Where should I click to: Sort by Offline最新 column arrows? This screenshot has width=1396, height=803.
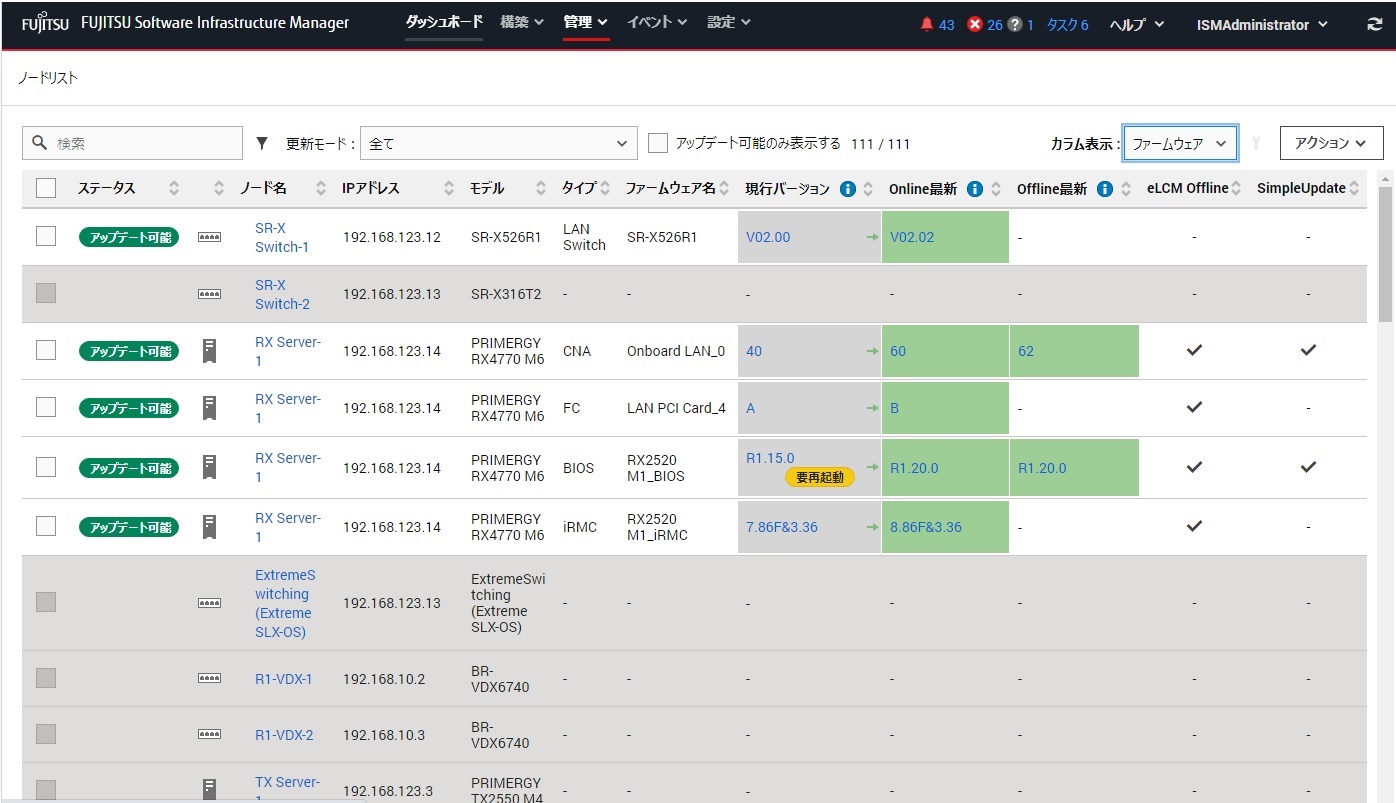1125,188
